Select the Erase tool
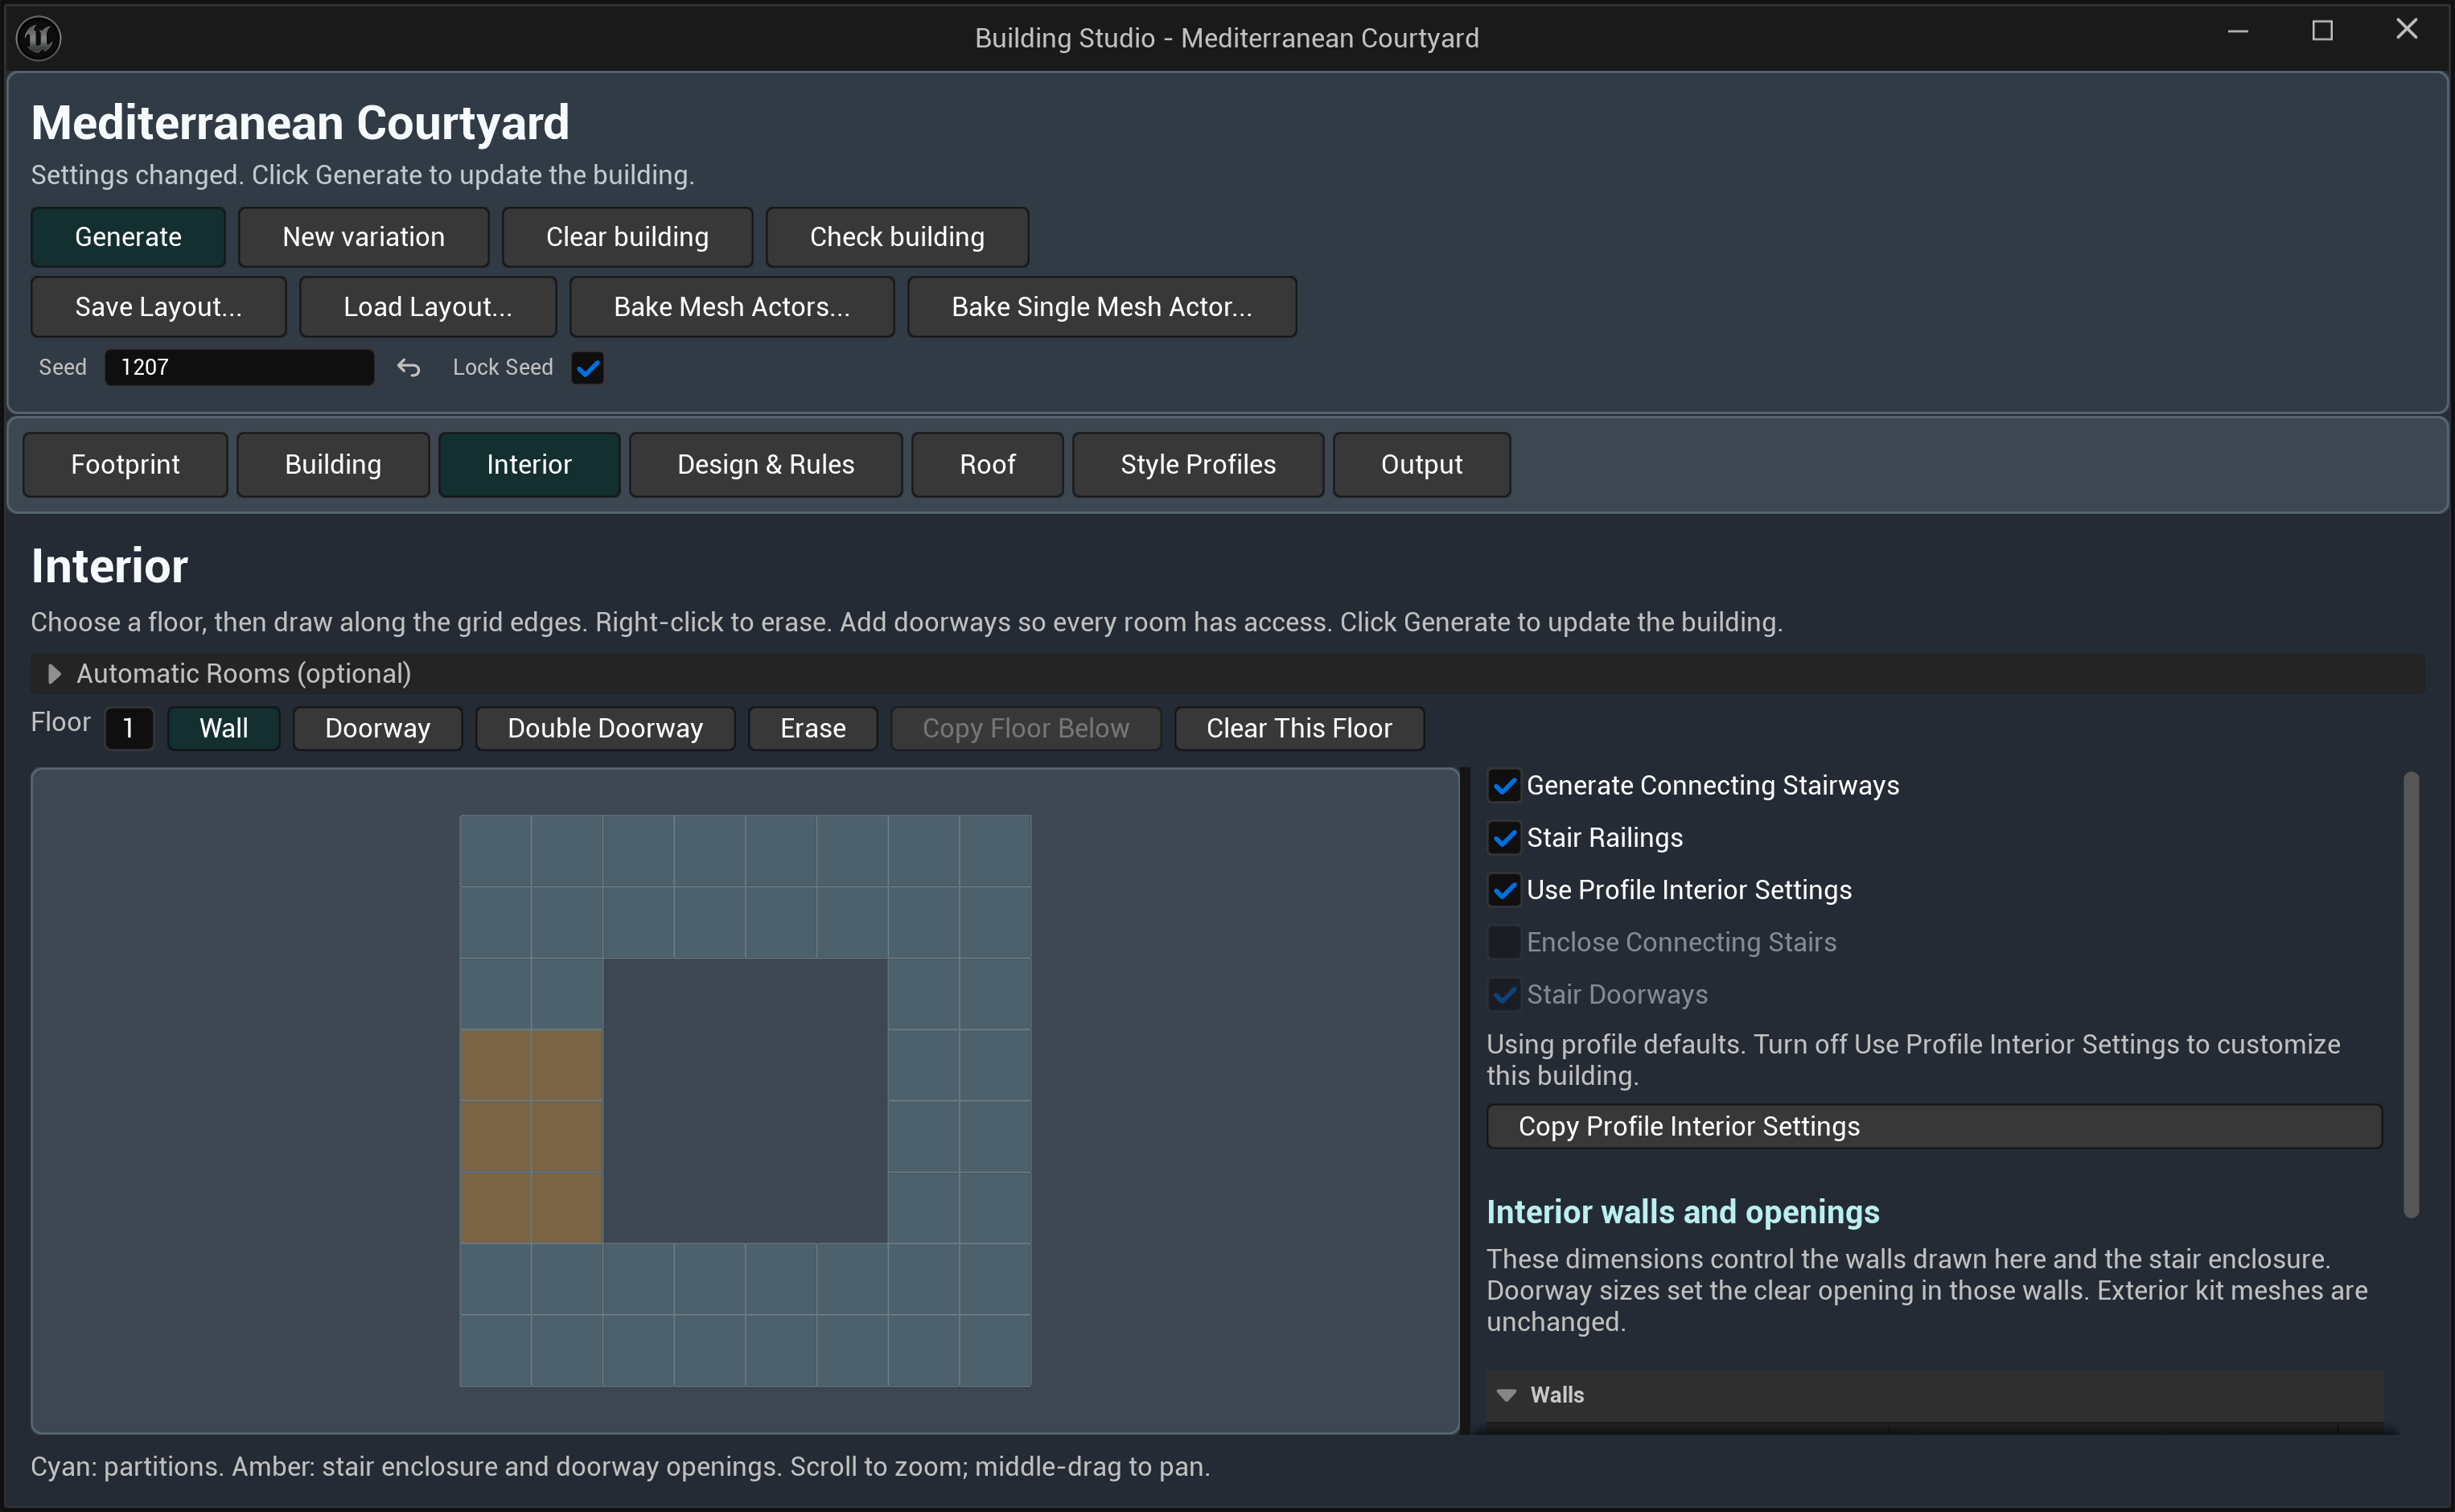Screen dimensions: 2455x1512 pos(813,729)
